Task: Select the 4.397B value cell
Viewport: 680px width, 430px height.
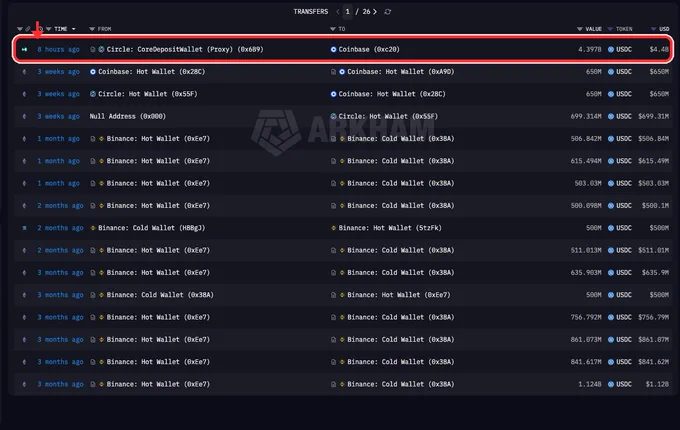Action: tap(590, 49)
